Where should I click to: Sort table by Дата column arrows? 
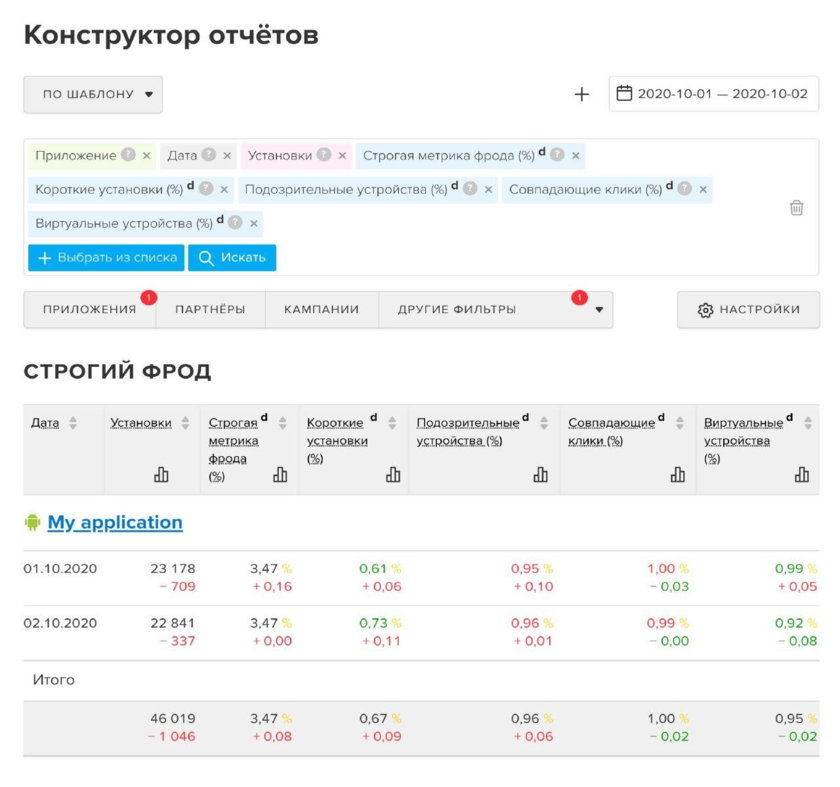[x=73, y=423]
